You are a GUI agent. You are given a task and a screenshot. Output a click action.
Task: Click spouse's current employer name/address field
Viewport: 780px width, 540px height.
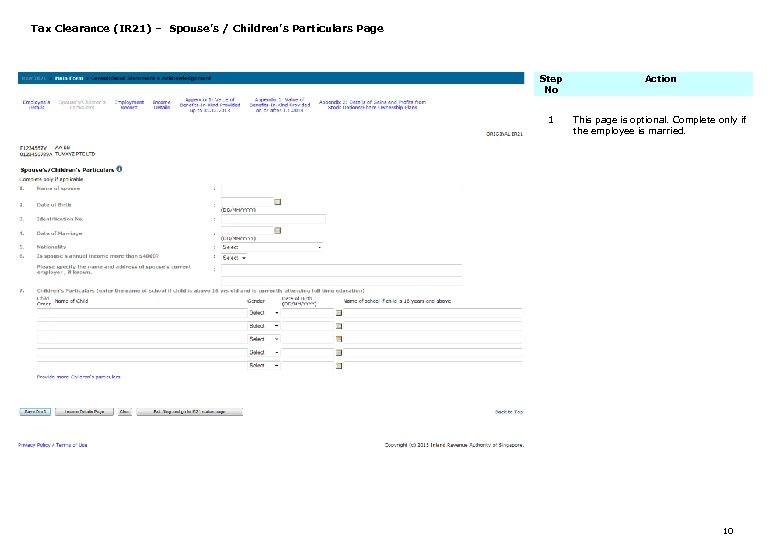pyautogui.click(x=342, y=270)
